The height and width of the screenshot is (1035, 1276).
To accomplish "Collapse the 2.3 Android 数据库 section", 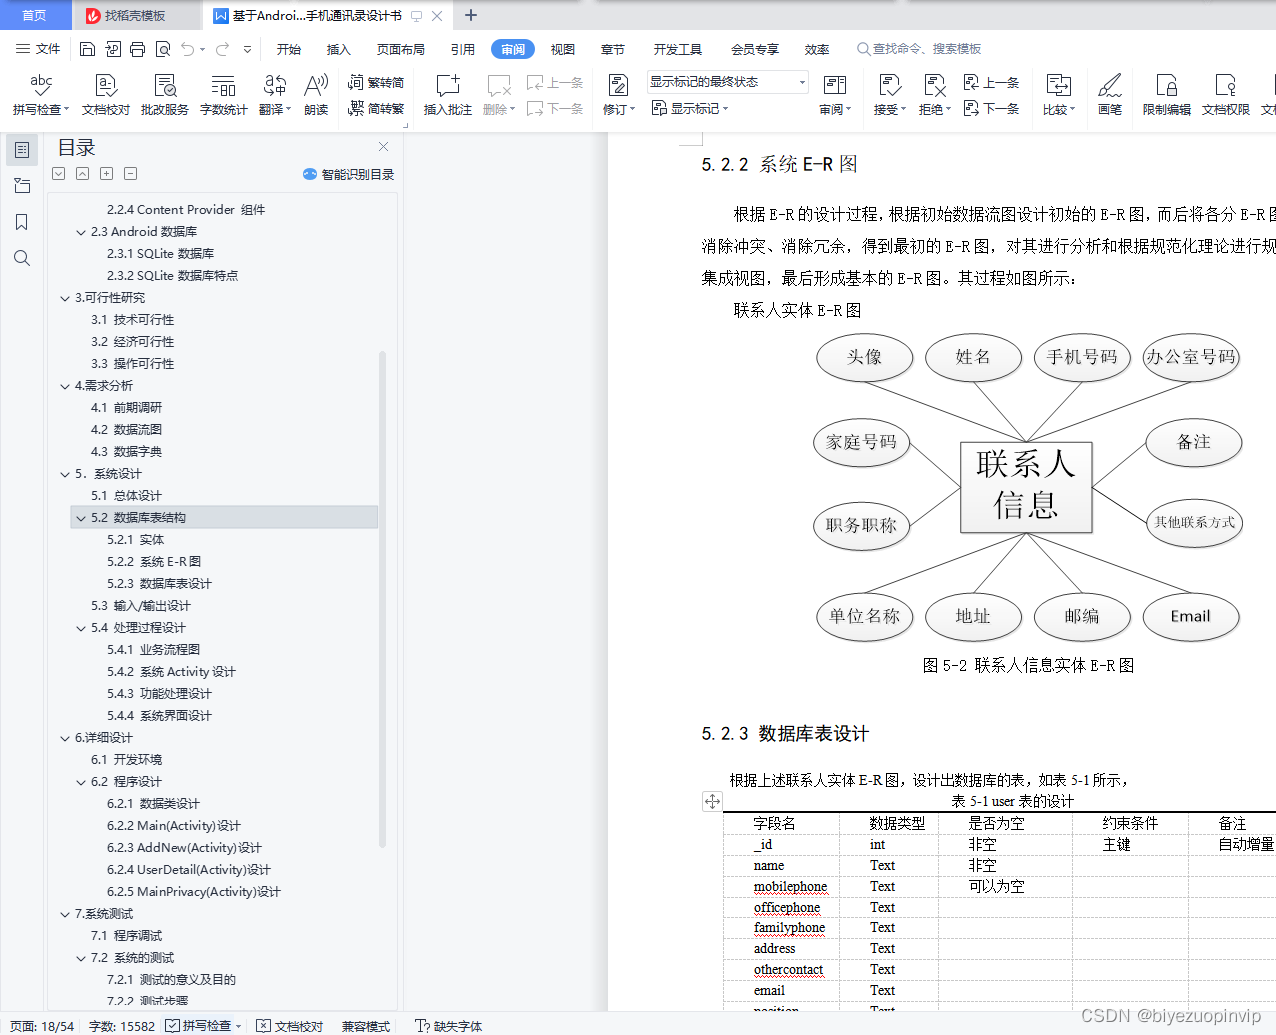I will pos(81,232).
